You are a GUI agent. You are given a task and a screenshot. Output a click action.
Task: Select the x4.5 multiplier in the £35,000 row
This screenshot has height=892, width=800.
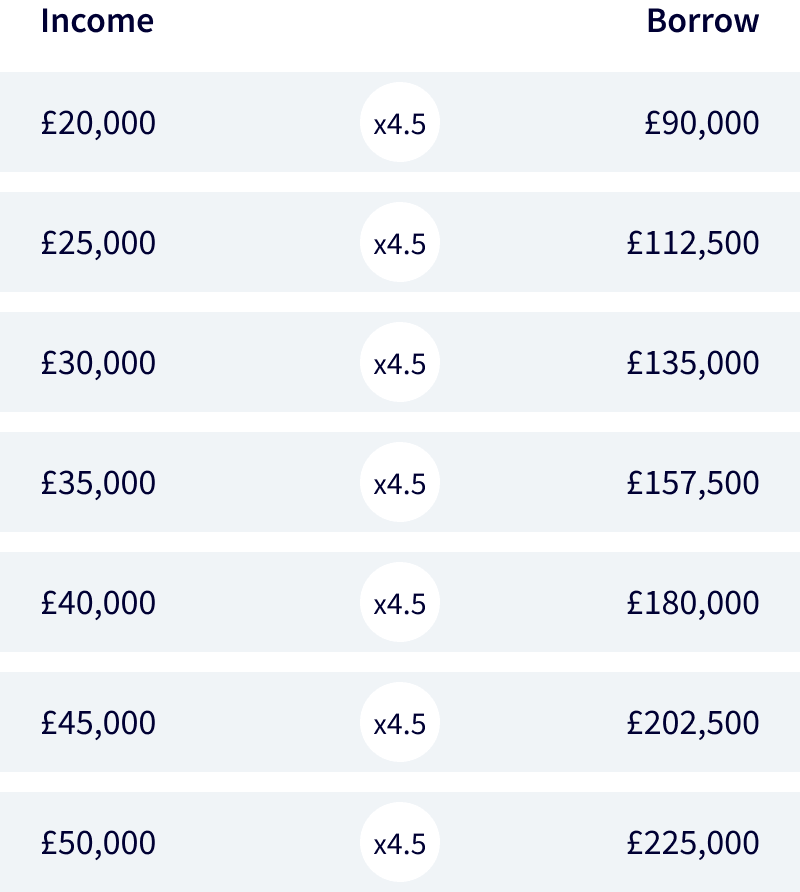(400, 483)
